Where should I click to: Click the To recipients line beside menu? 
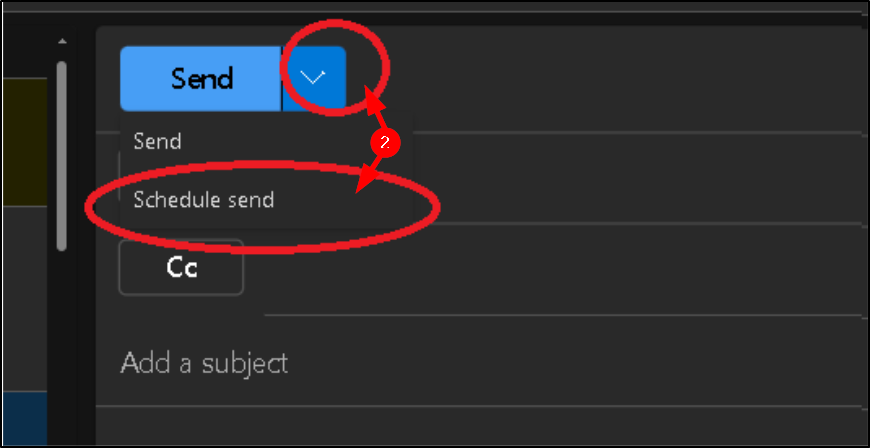[x=638, y=178]
